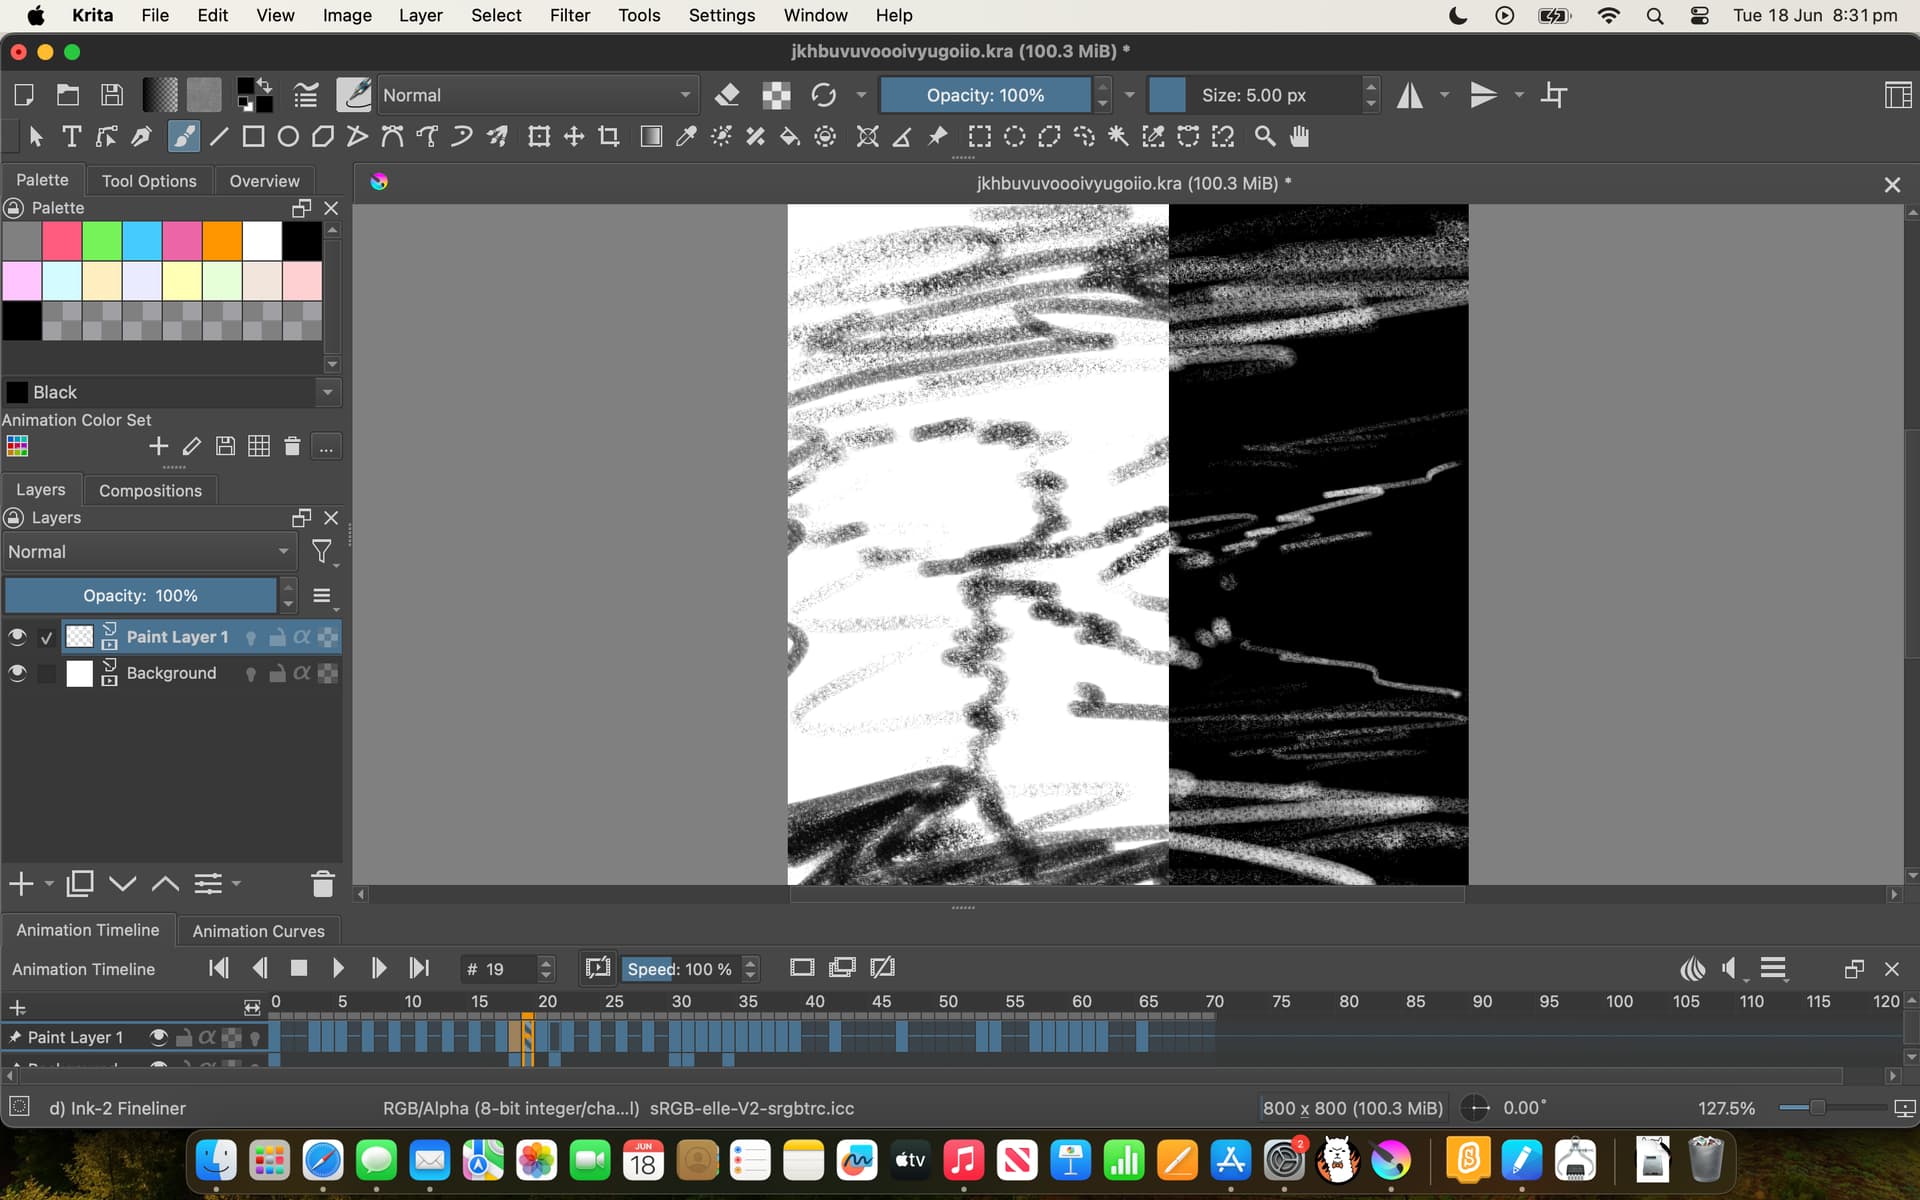Open Control Centre in macOS menu bar
Screen dimensions: 1920x1200
(x=1699, y=15)
